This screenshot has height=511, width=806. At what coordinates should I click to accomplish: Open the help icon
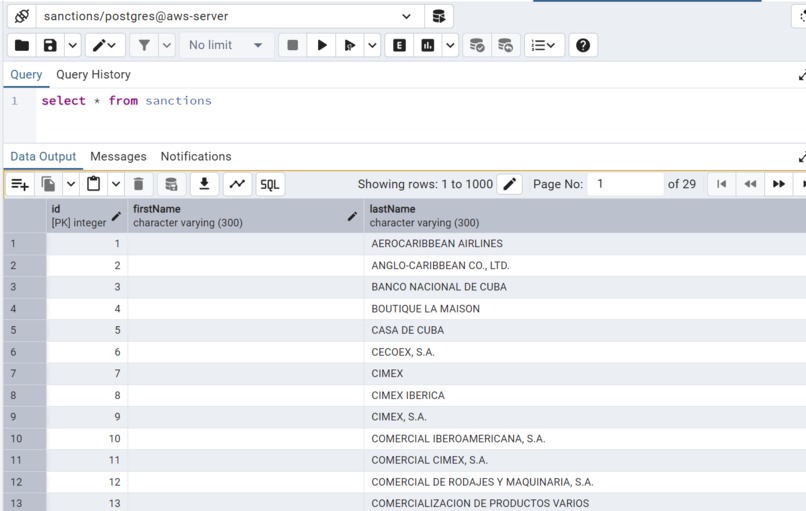click(x=583, y=45)
